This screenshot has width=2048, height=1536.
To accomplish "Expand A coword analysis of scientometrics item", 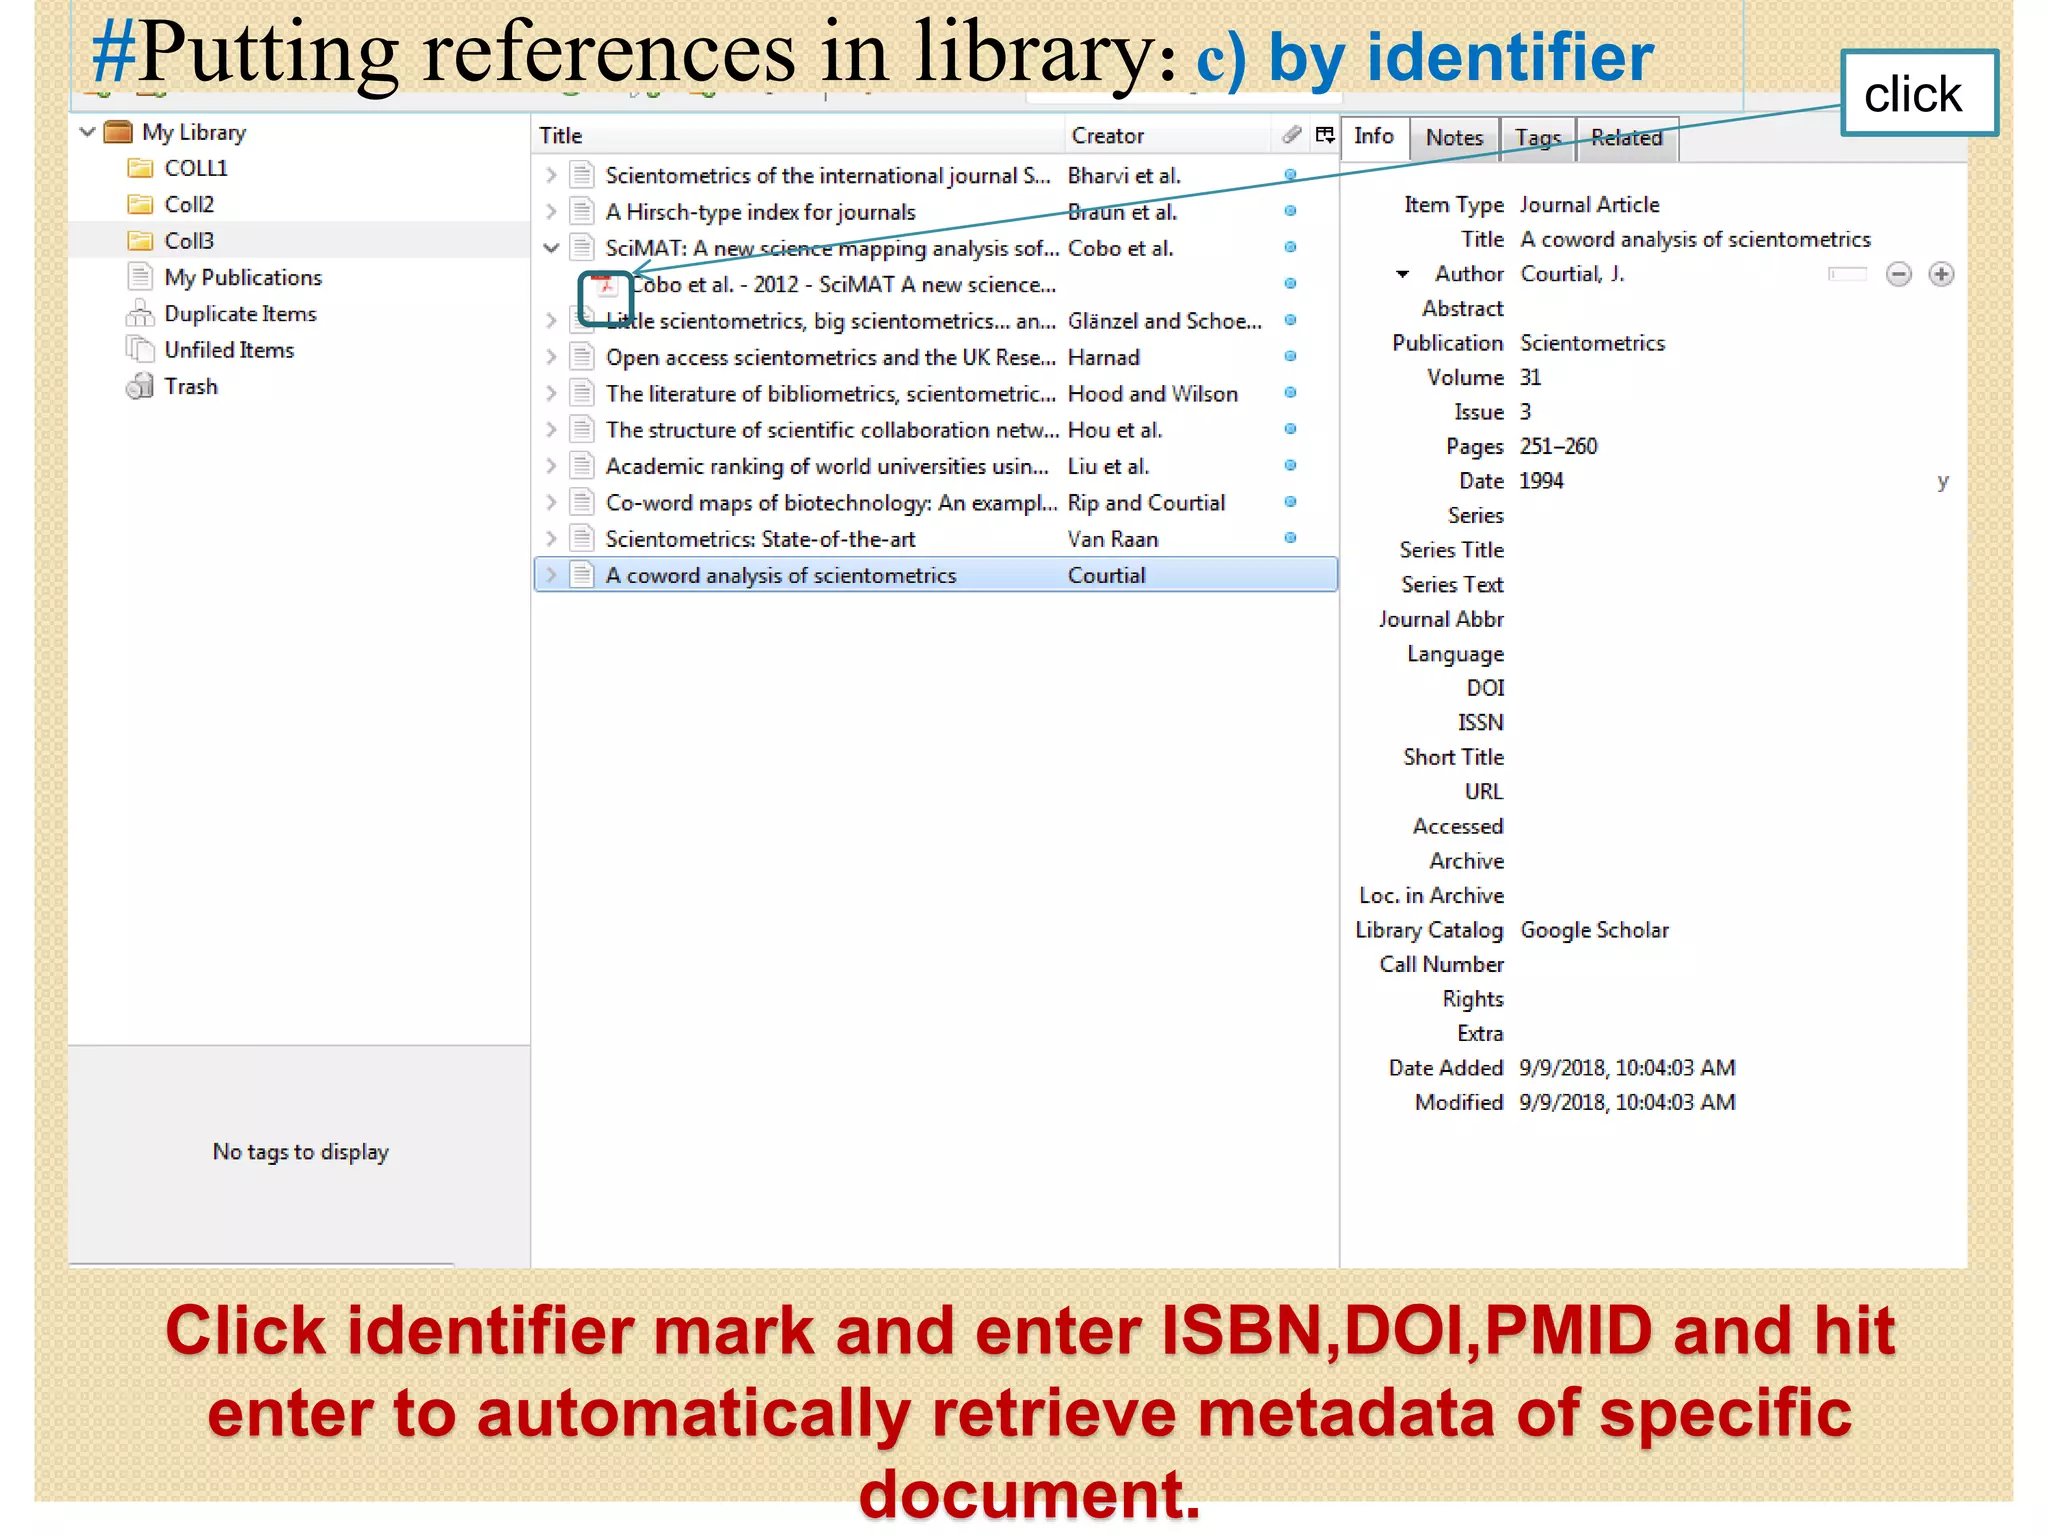I will [x=550, y=575].
